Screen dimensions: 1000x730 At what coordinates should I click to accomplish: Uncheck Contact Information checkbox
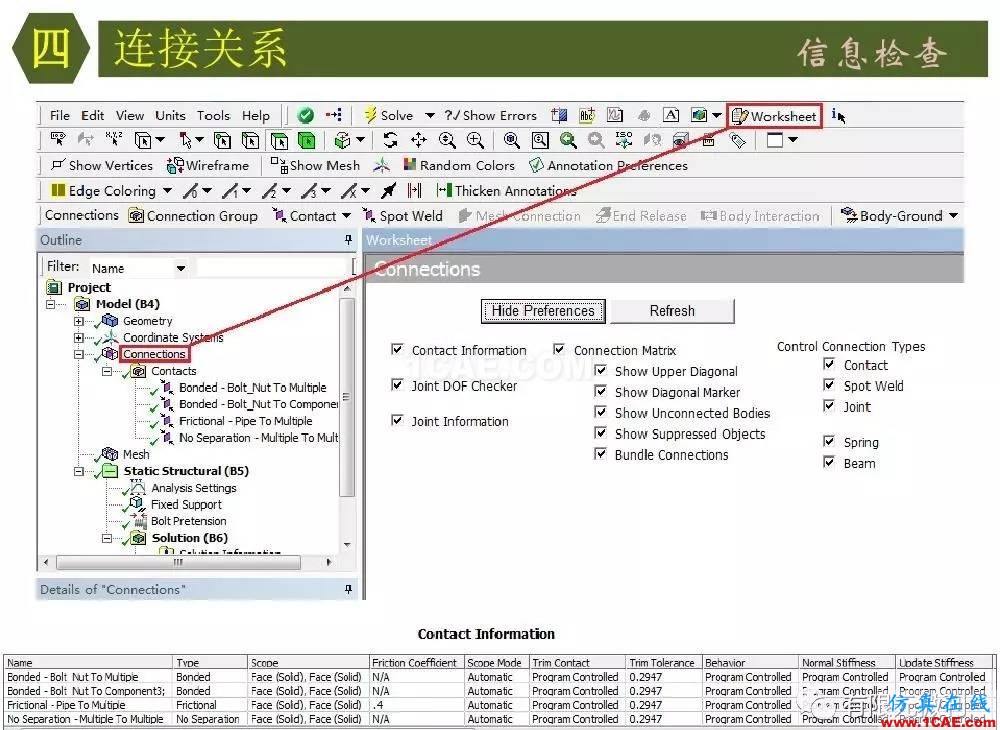point(397,349)
